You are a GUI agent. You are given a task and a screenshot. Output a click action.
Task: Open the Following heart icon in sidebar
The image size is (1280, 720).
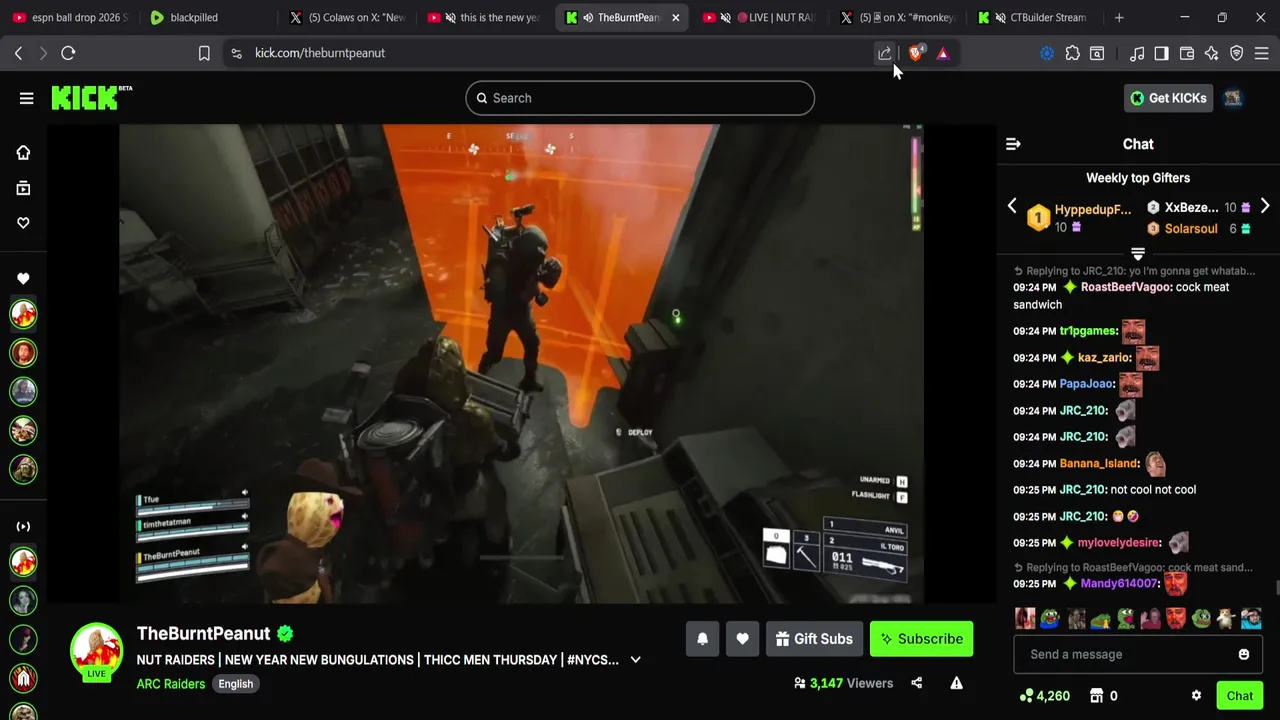pos(23,223)
